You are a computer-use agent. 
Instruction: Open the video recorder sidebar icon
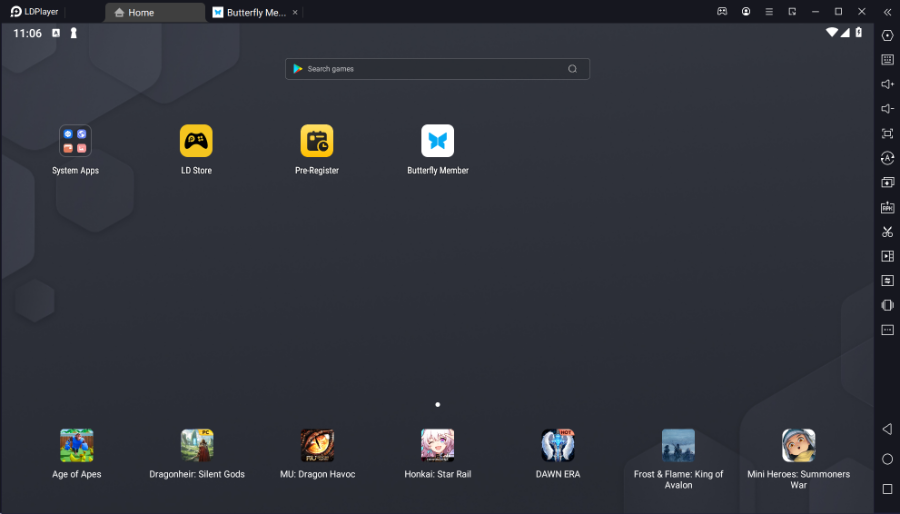click(x=887, y=256)
